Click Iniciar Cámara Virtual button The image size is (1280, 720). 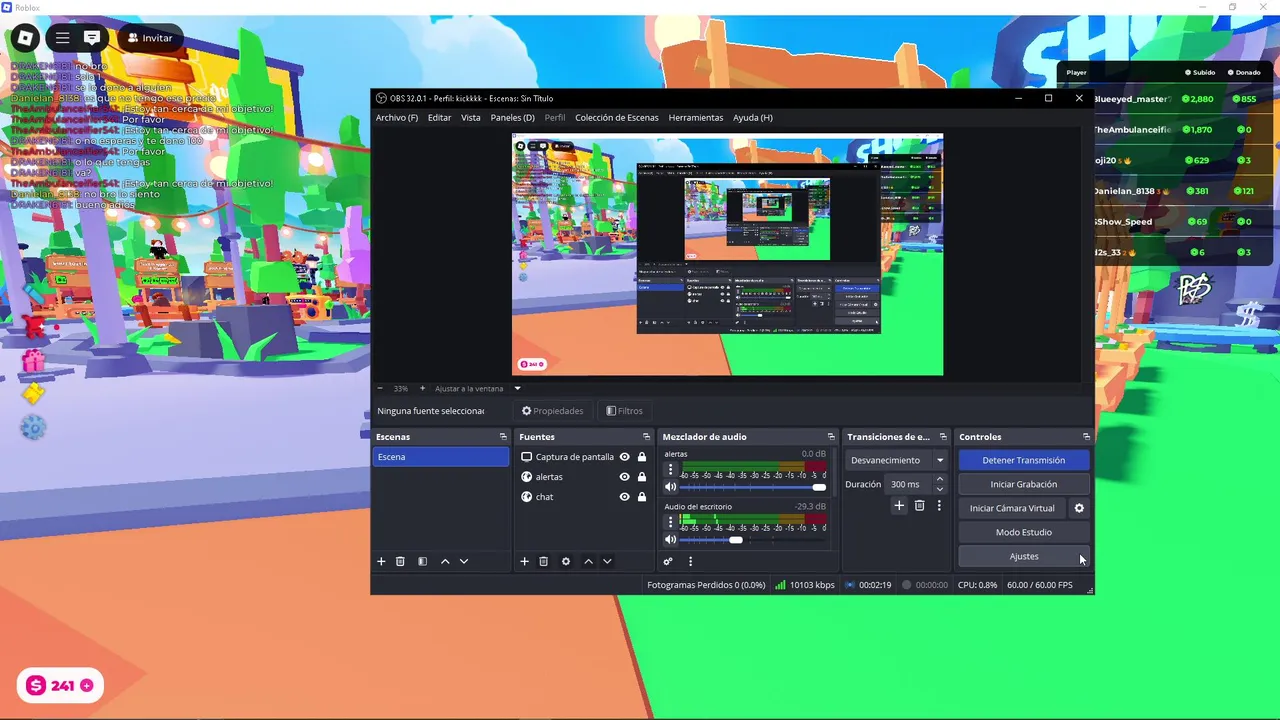pyautogui.click(x=1011, y=508)
